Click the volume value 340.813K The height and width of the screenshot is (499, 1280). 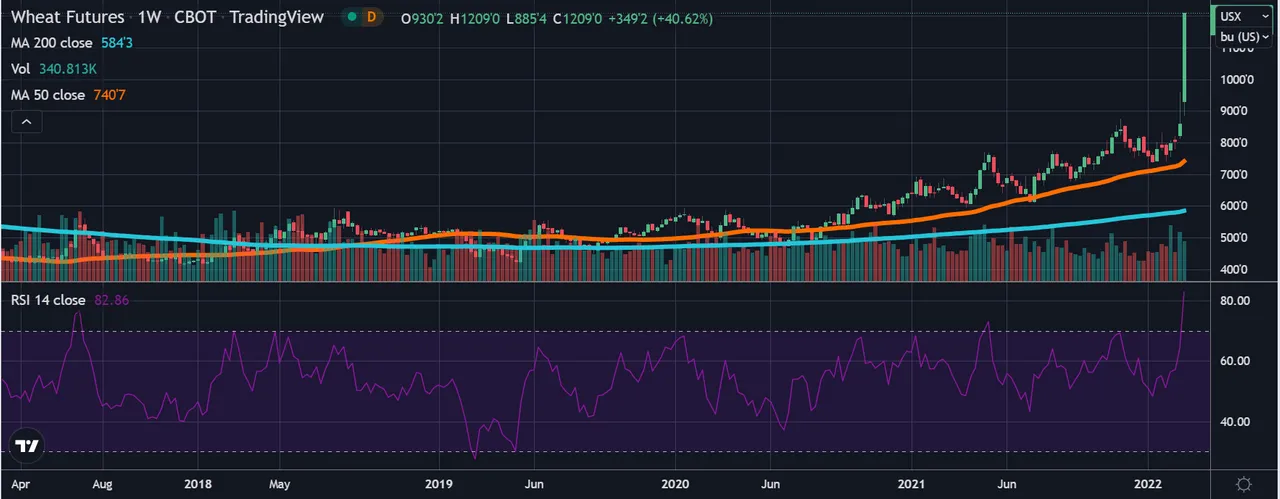(66, 69)
